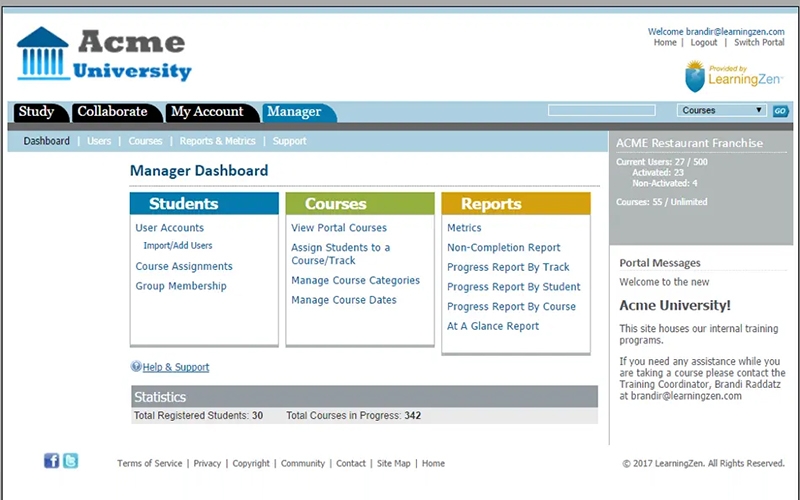The height and width of the screenshot is (500, 800).
Task: Open the Courses search dropdown
Action: point(722,111)
